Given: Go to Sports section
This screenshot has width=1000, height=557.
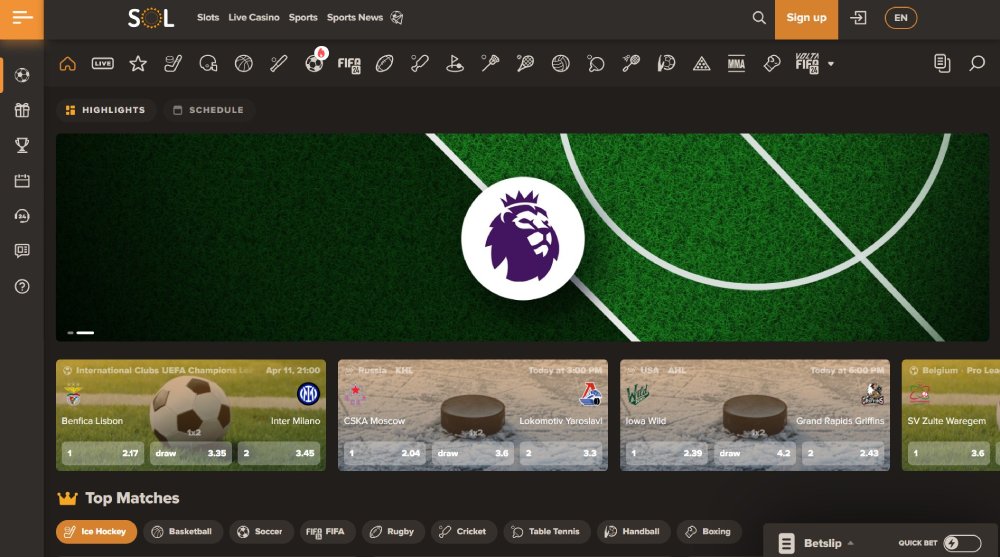Looking at the screenshot, I should click(303, 18).
